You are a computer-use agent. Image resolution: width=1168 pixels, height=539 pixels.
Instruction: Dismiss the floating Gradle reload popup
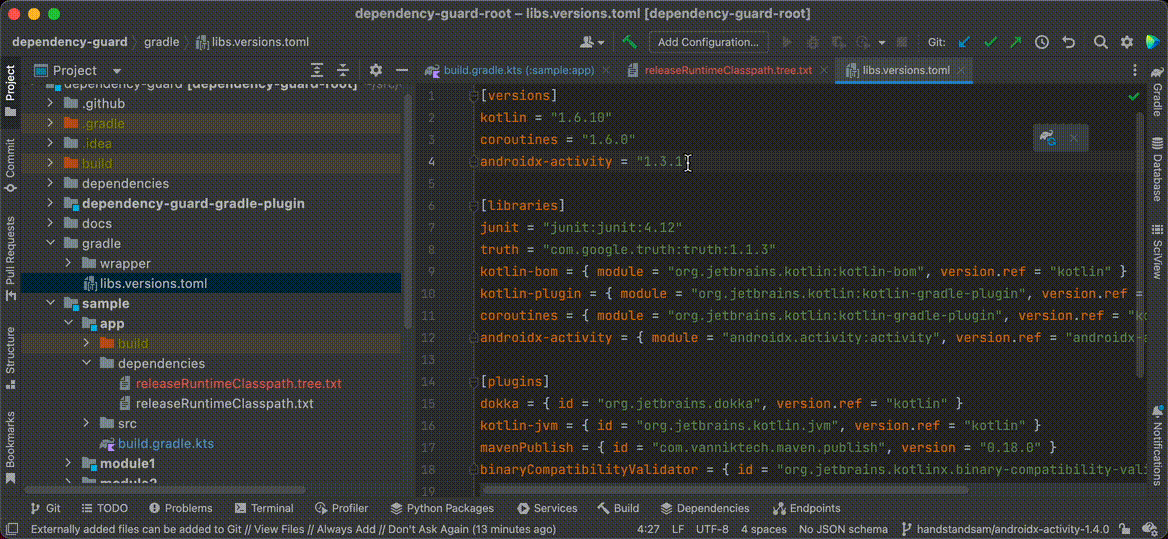tap(1073, 138)
